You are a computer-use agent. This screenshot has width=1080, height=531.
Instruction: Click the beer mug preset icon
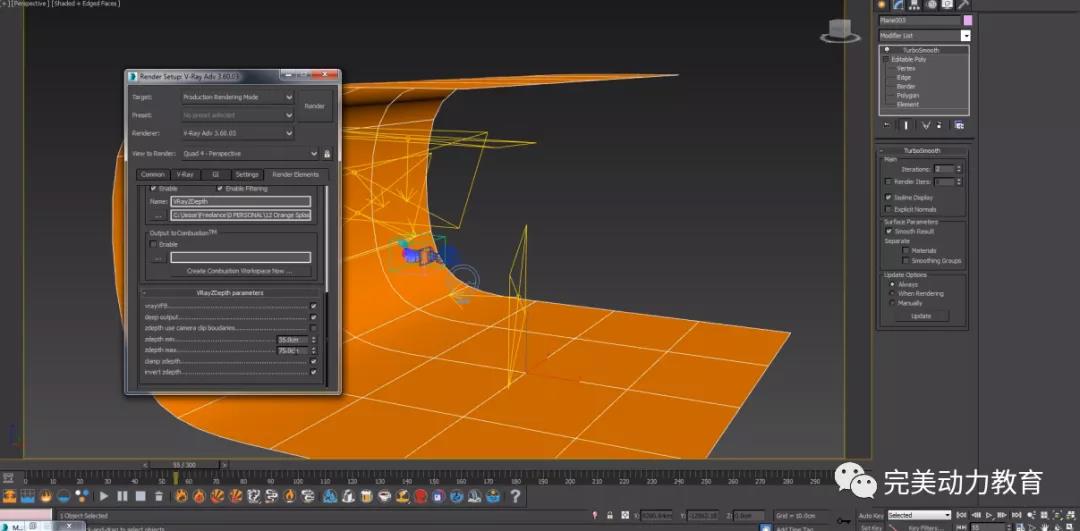(x=366, y=496)
